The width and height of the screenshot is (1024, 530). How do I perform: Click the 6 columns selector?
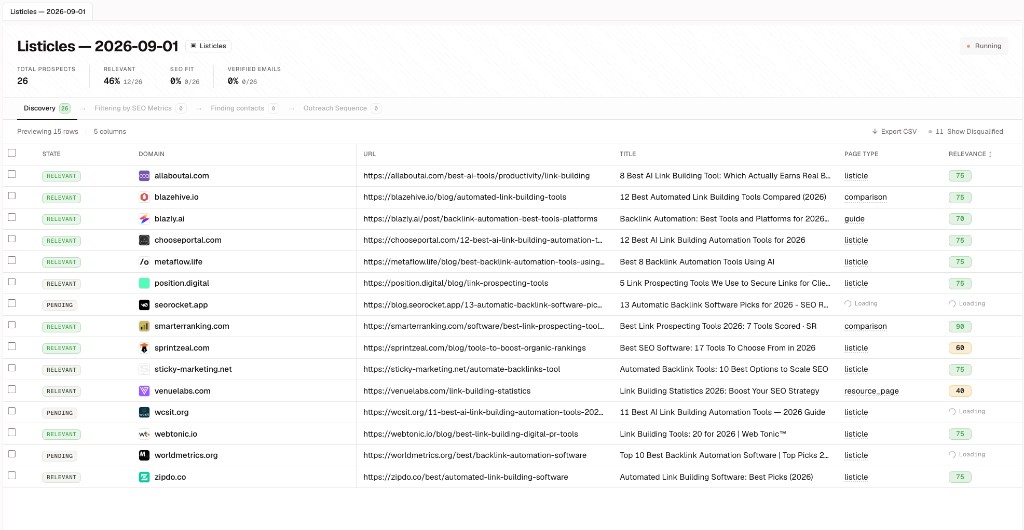(110, 131)
